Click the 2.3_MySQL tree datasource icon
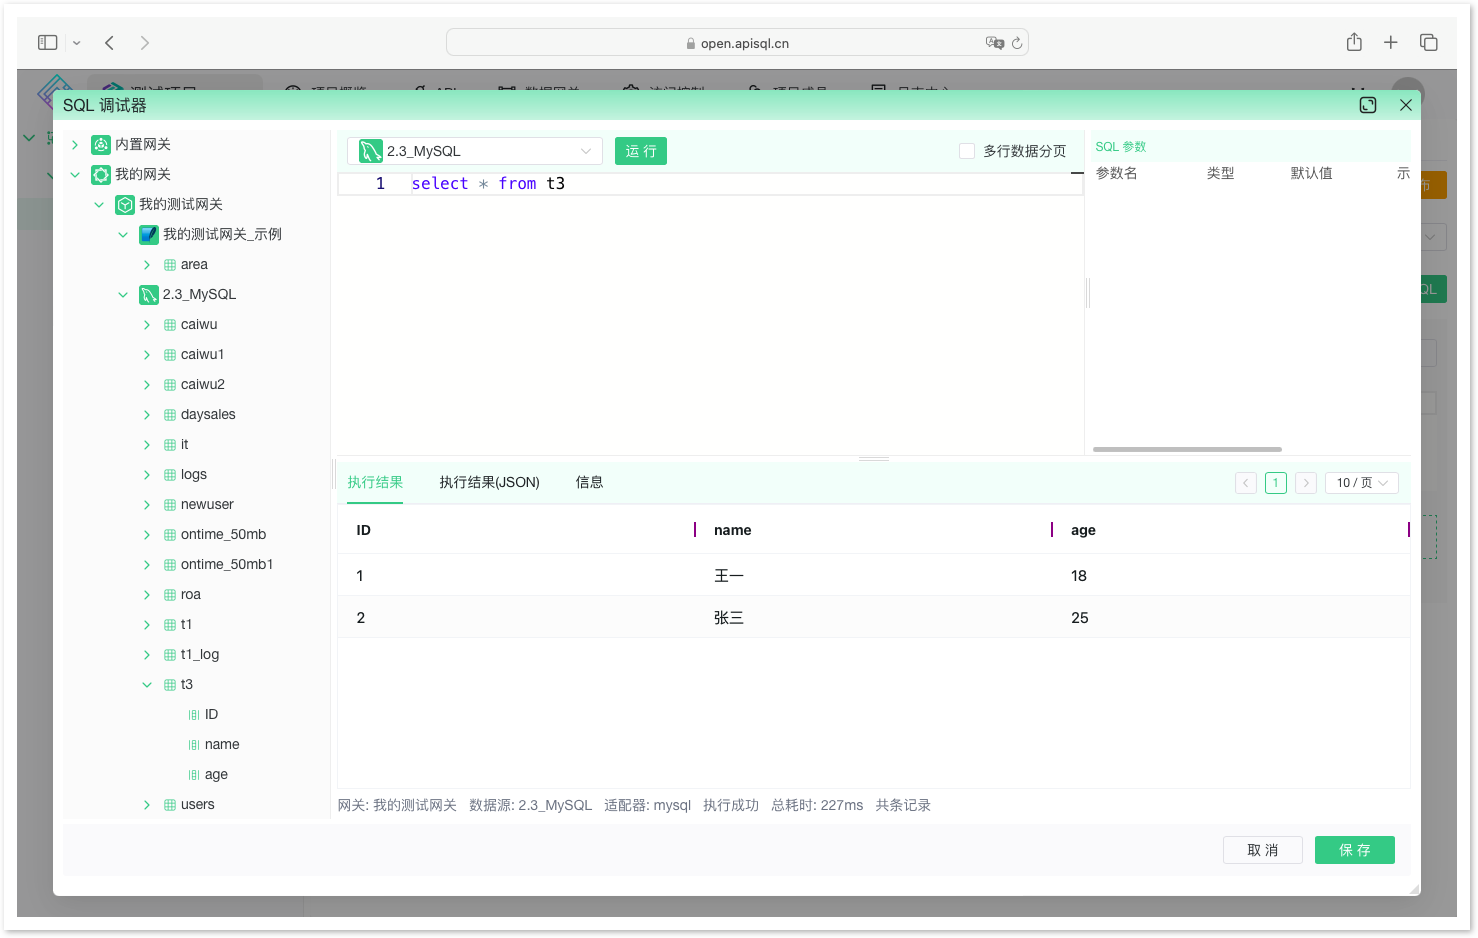 pos(149,295)
